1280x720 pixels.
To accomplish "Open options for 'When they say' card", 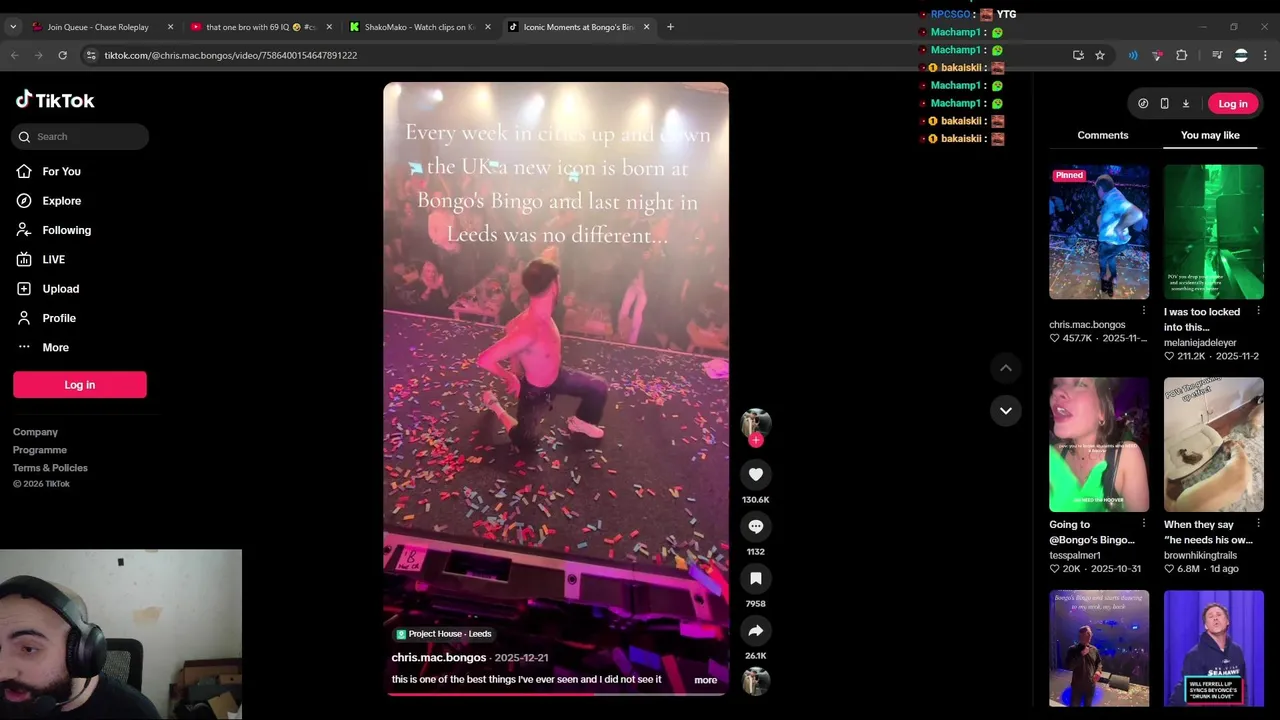I will pos(1258,523).
